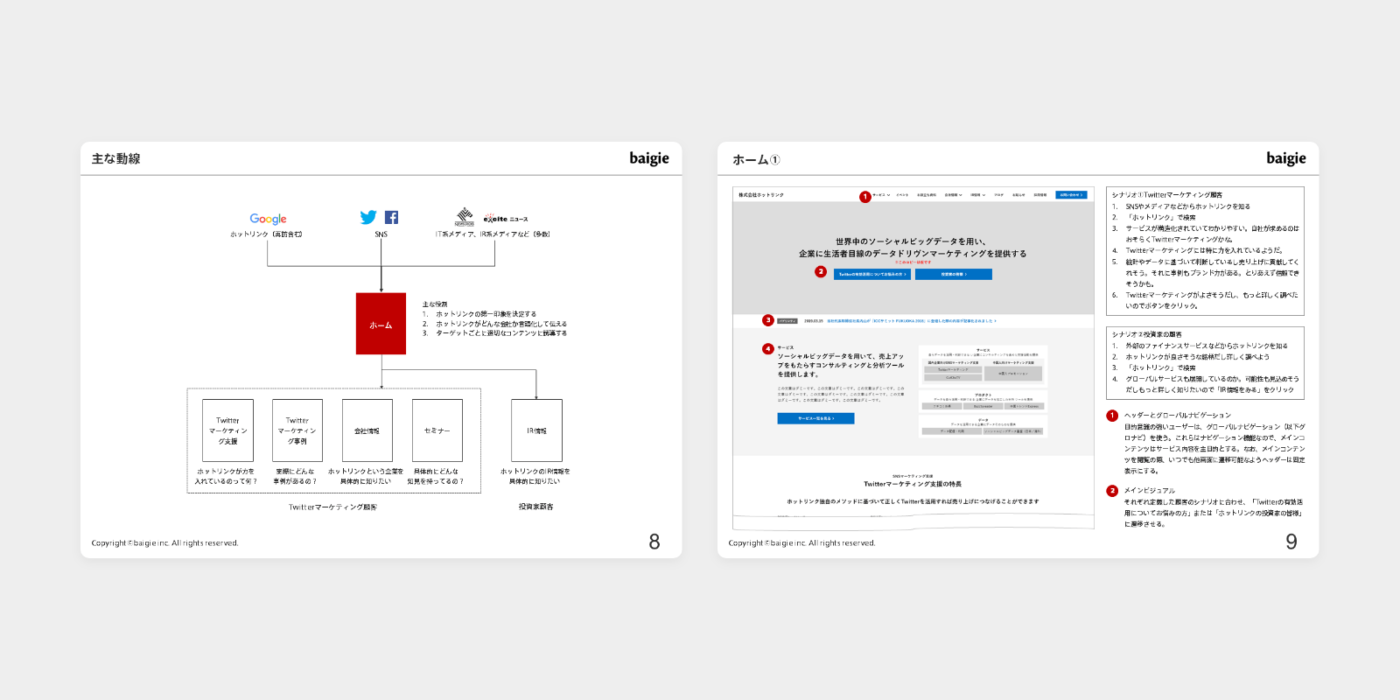Open the blue news headline link in wireframe
This screenshot has width=1400, height=700.
coord(912,321)
